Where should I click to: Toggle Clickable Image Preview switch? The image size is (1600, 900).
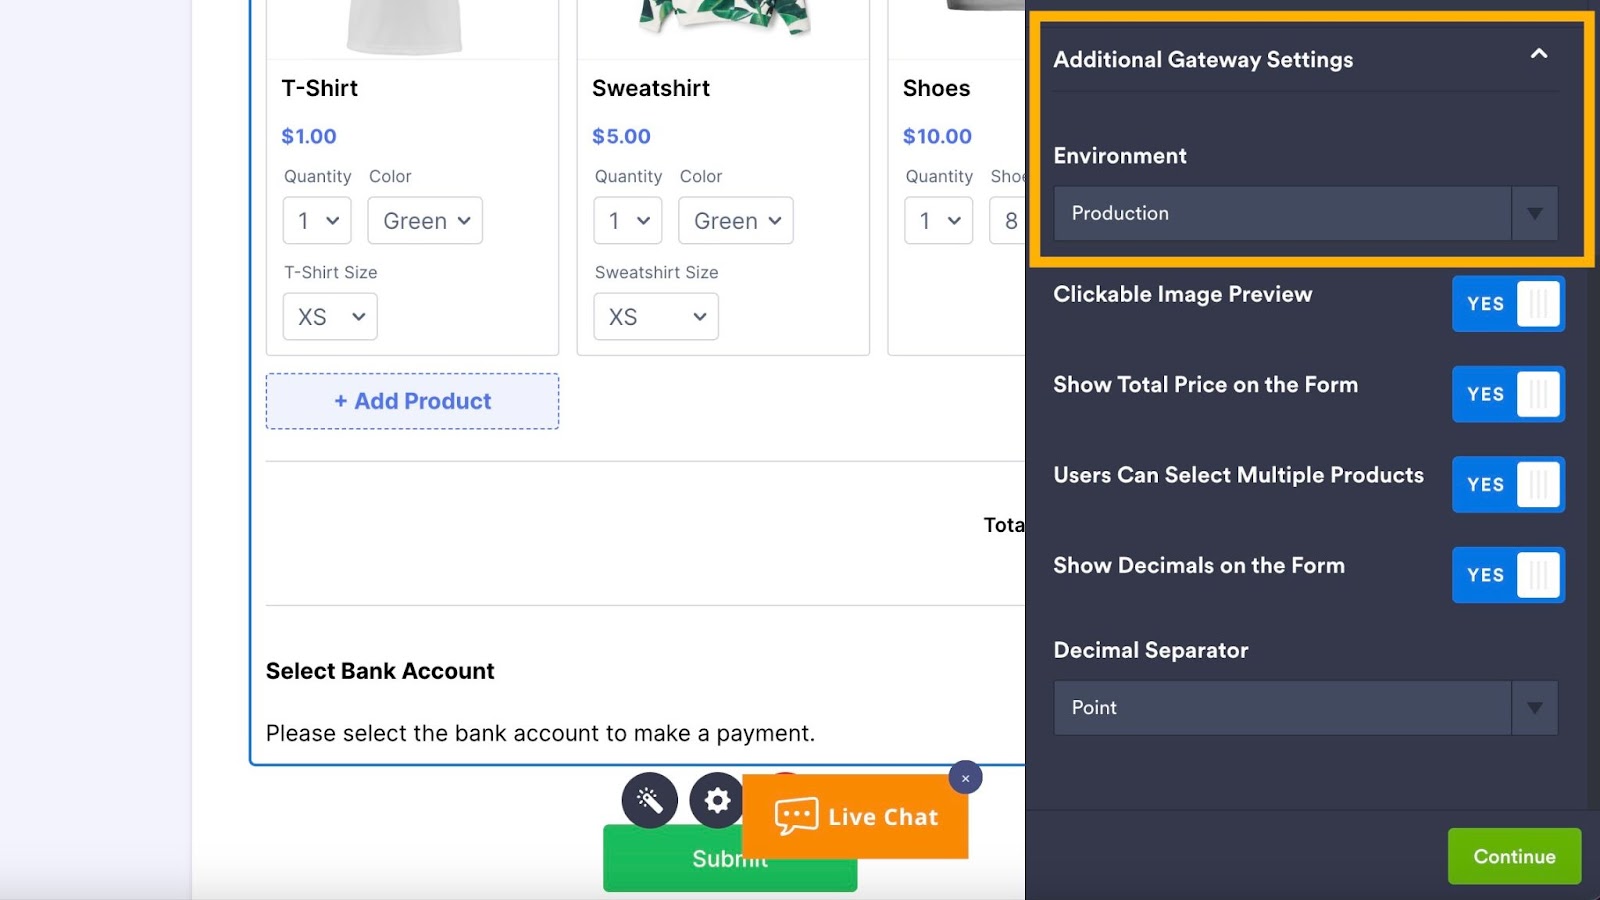pos(1507,304)
